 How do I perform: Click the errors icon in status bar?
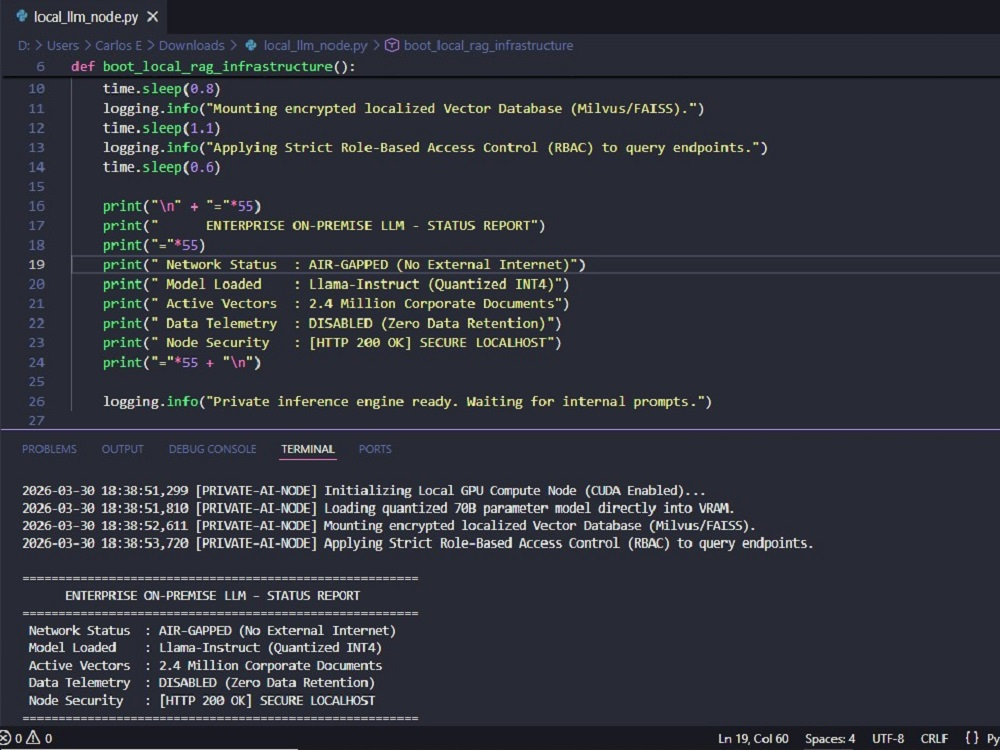[6, 739]
